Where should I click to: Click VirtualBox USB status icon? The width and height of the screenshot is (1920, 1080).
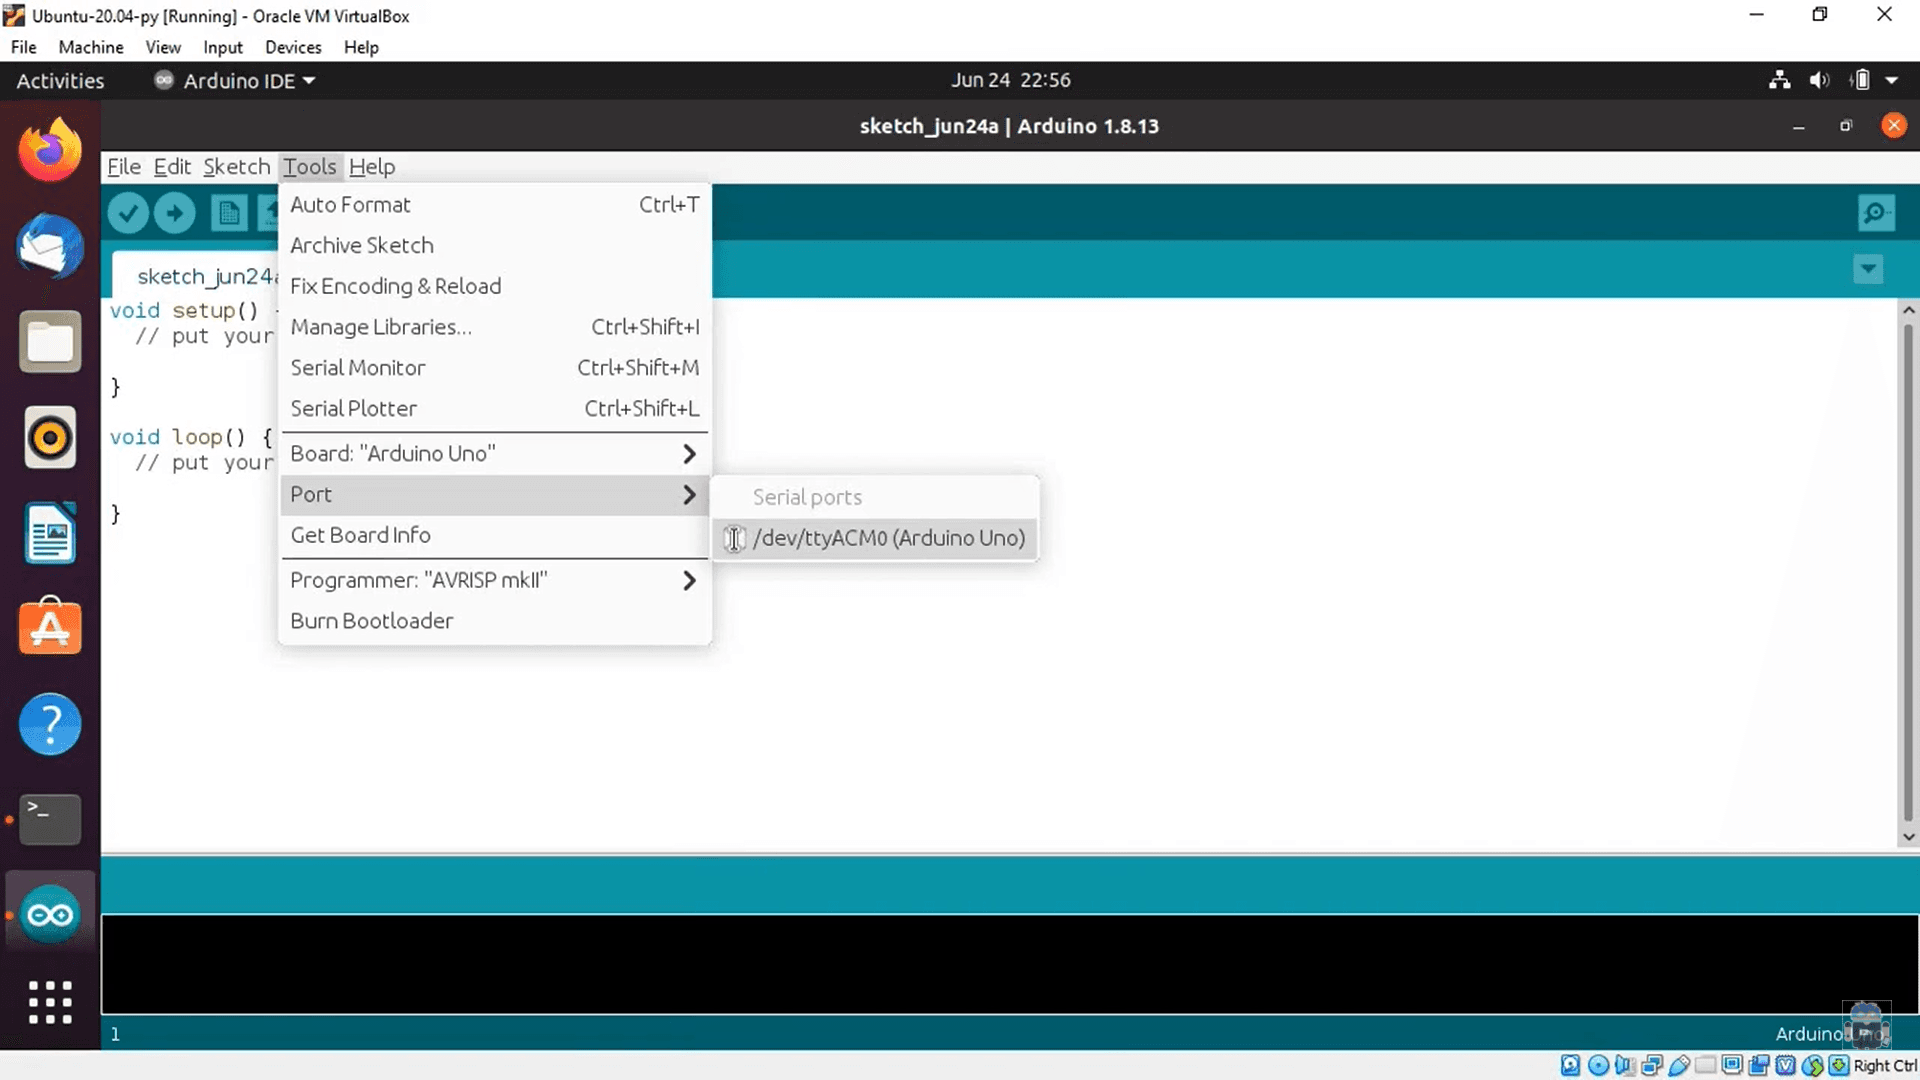1679,1066
